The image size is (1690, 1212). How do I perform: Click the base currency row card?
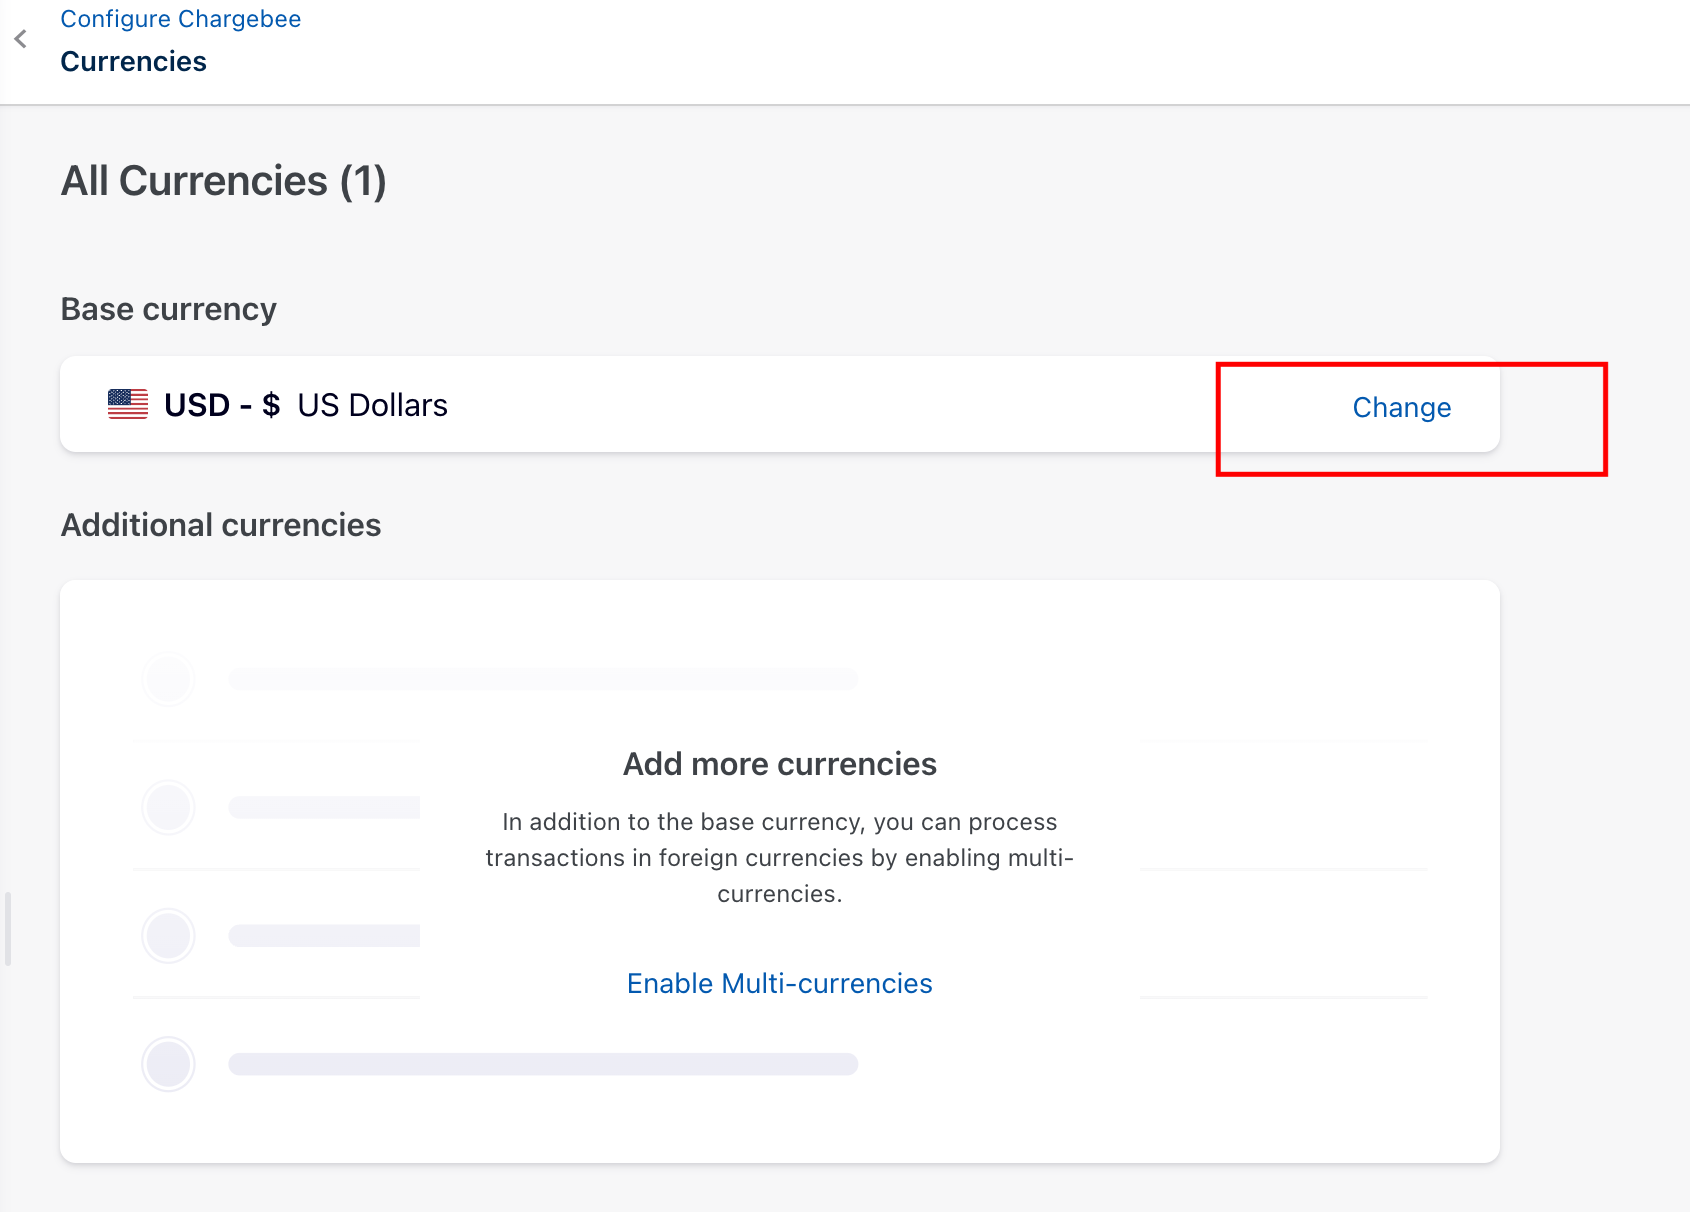[x=700, y=404]
